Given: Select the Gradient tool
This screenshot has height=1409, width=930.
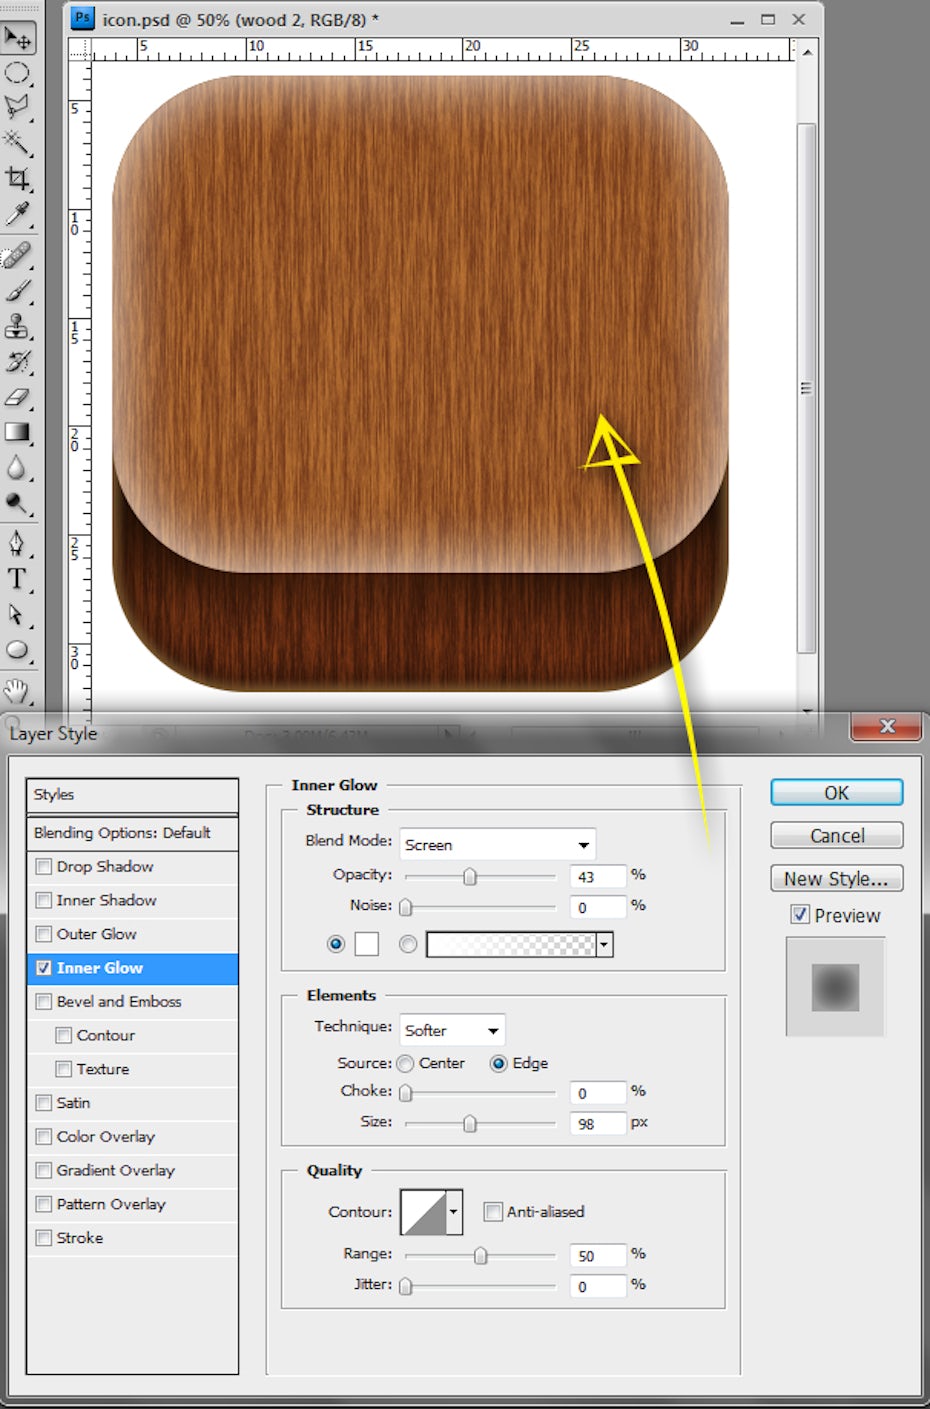Looking at the screenshot, I should [x=17, y=432].
